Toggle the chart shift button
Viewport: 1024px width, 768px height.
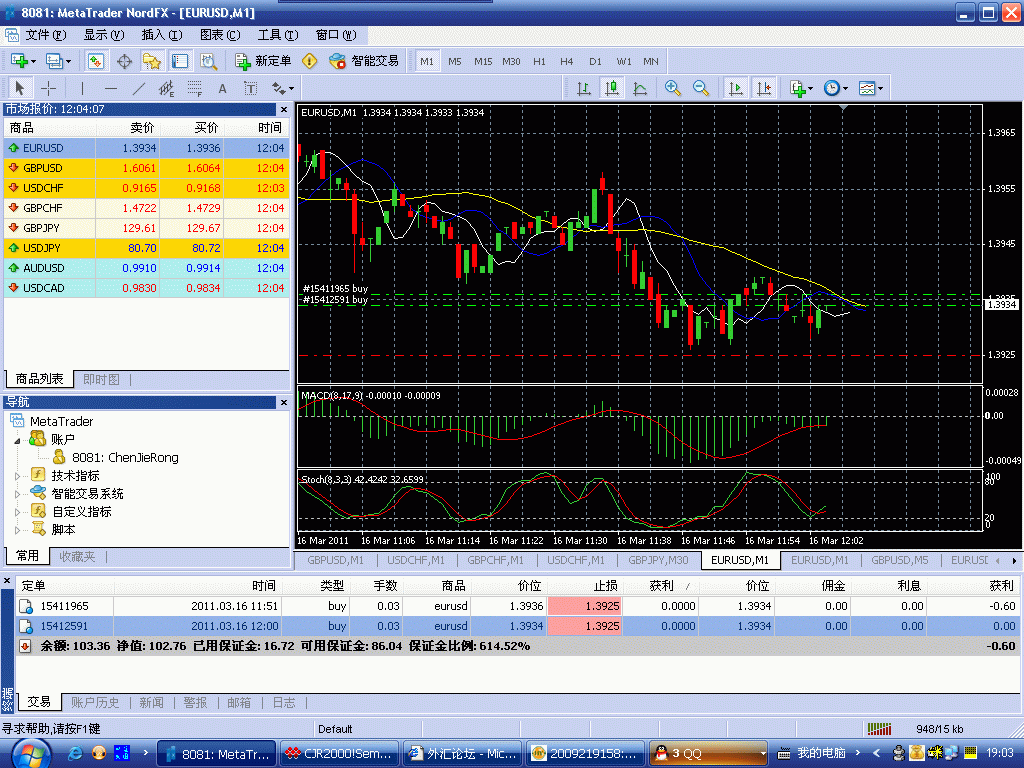tap(764, 88)
